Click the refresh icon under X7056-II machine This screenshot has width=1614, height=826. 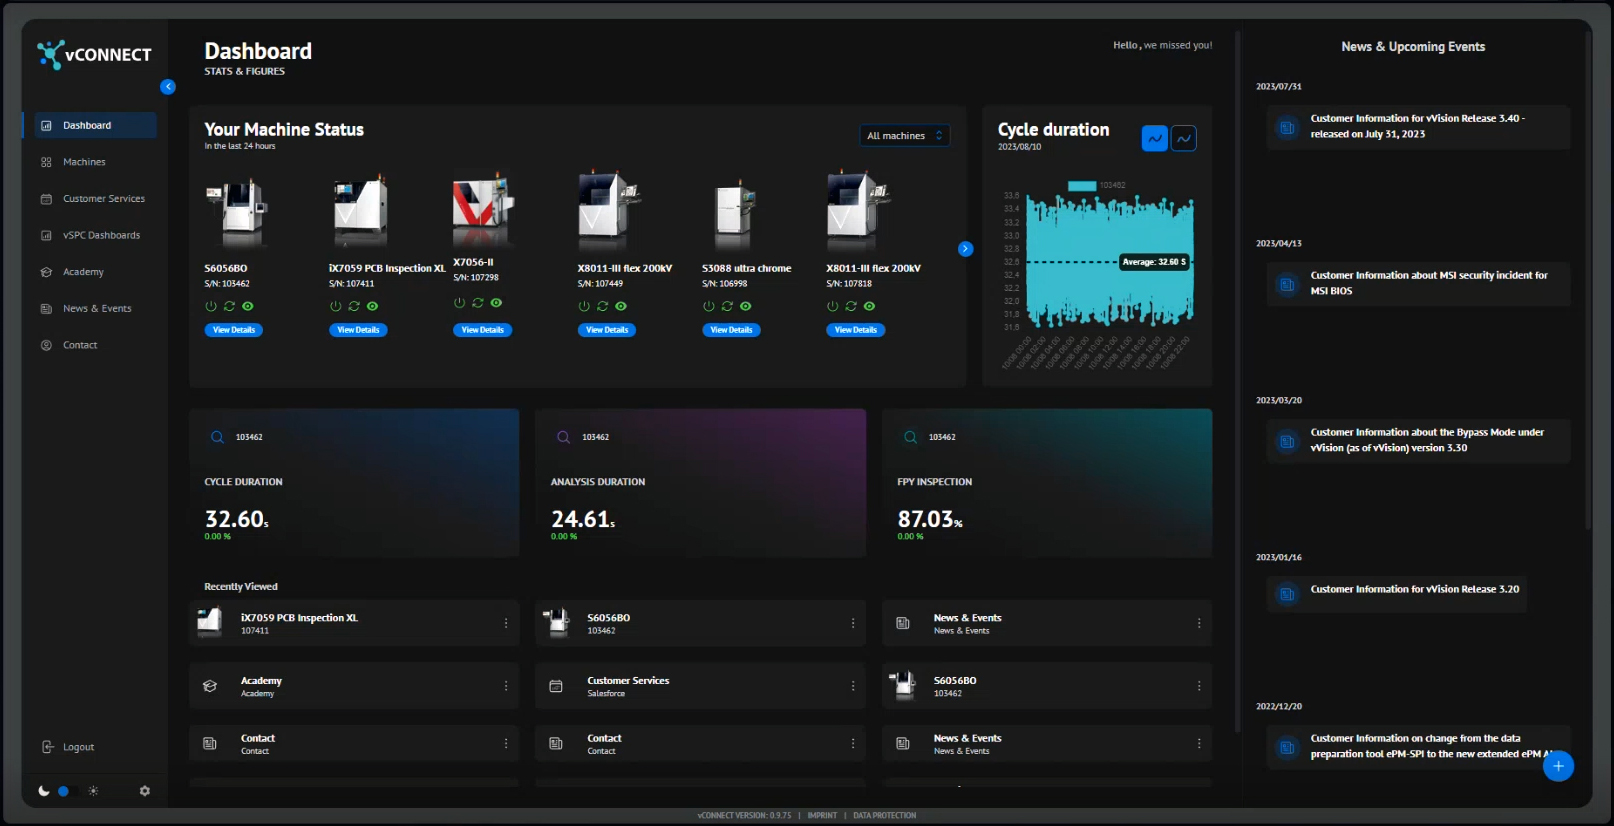[x=478, y=303]
